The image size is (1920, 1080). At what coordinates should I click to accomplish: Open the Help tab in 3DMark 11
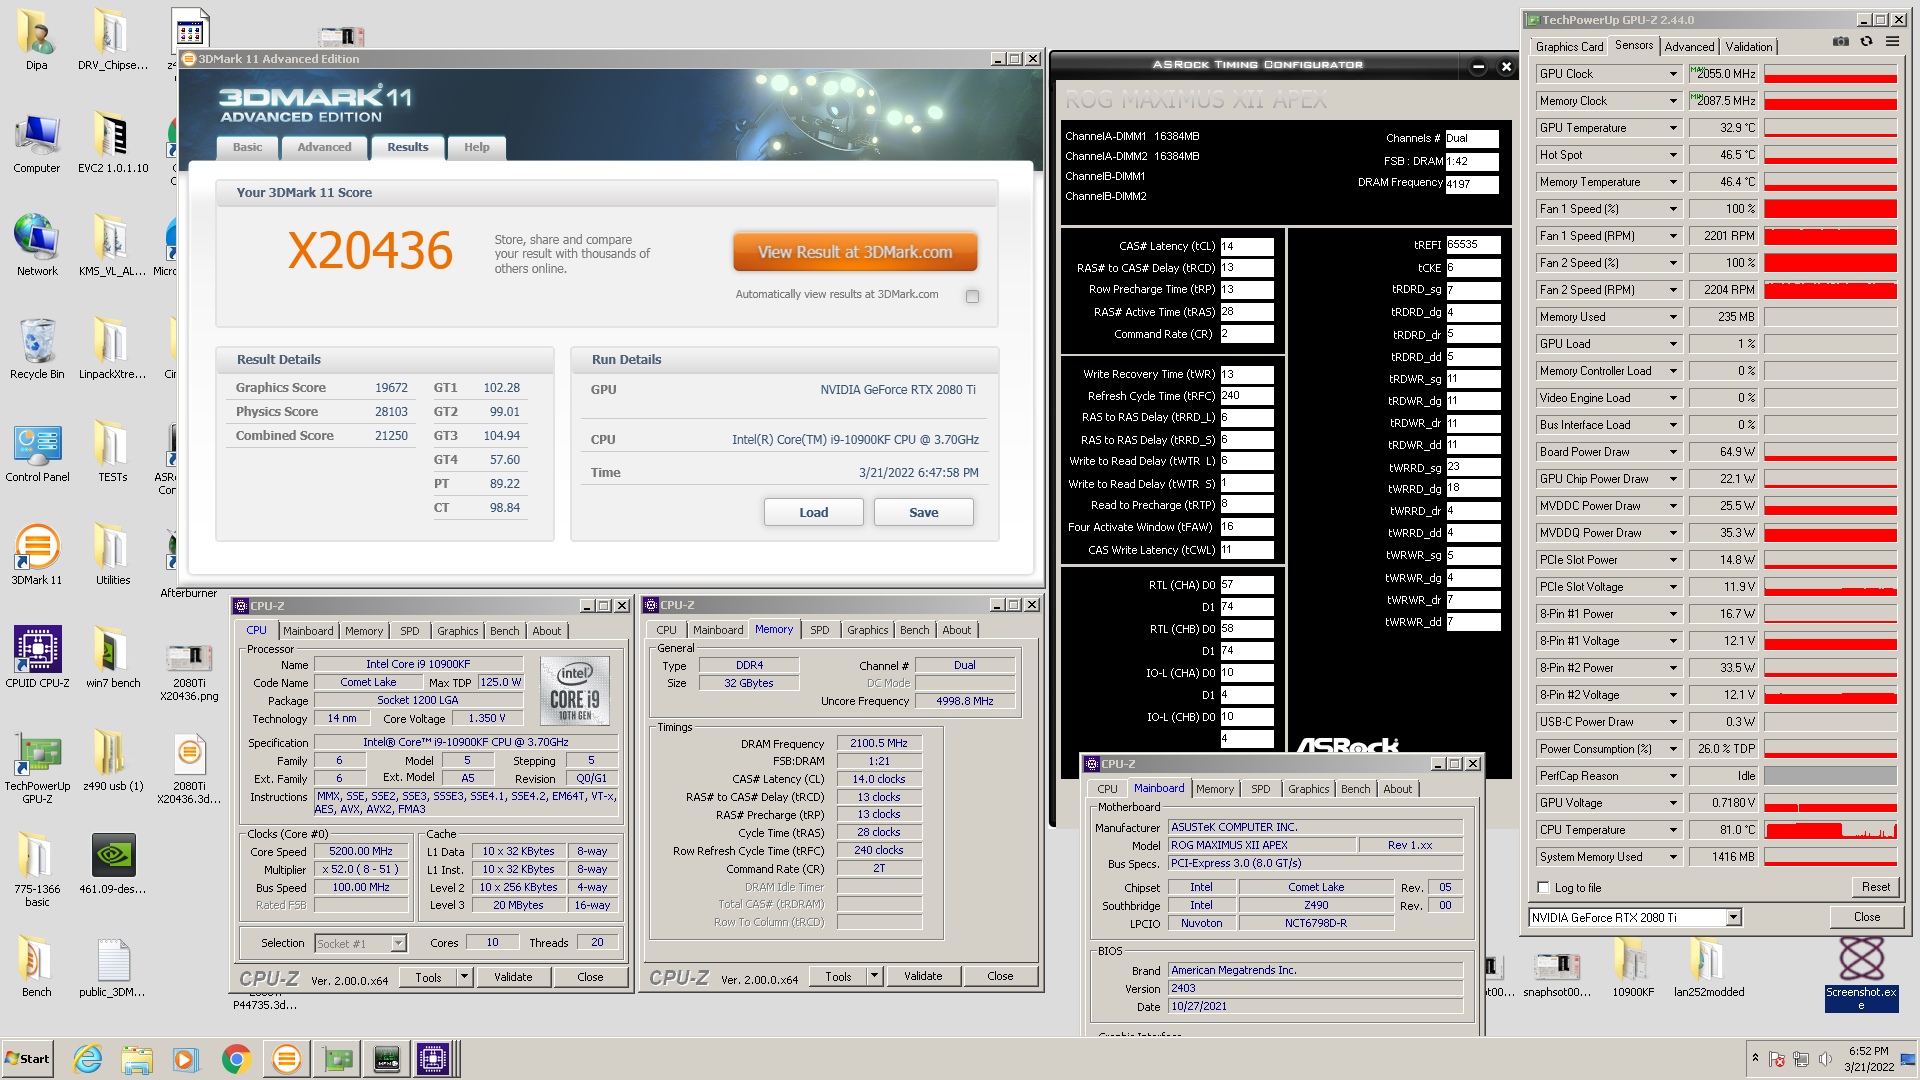pyautogui.click(x=477, y=147)
